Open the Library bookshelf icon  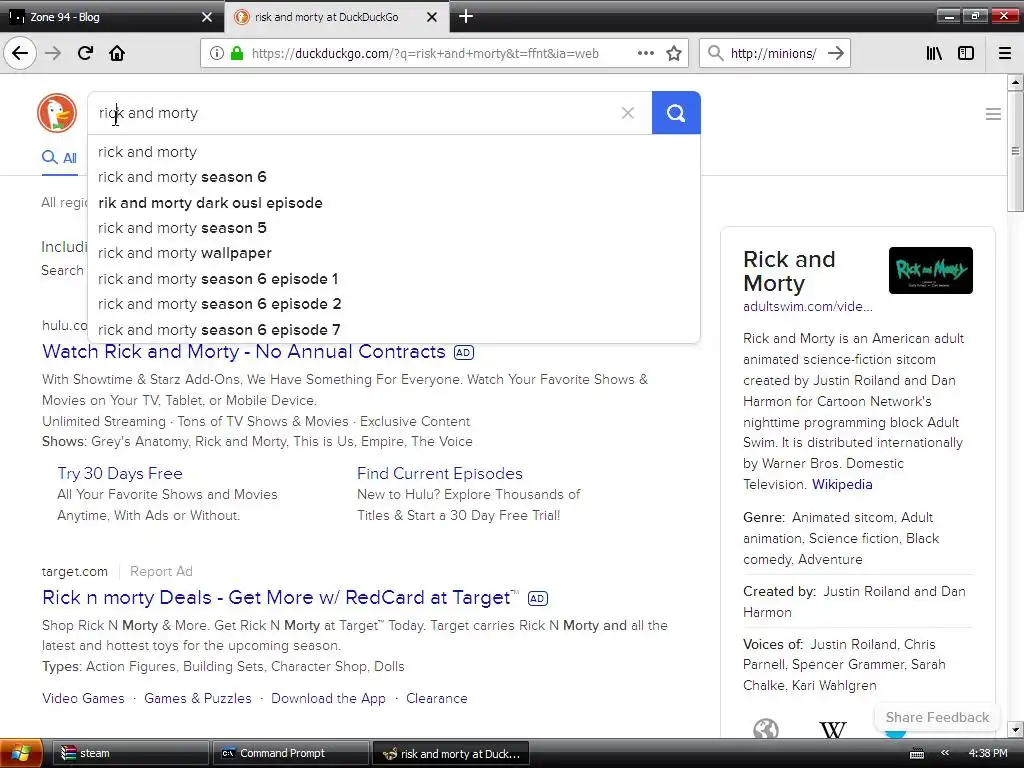click(935, 53)
